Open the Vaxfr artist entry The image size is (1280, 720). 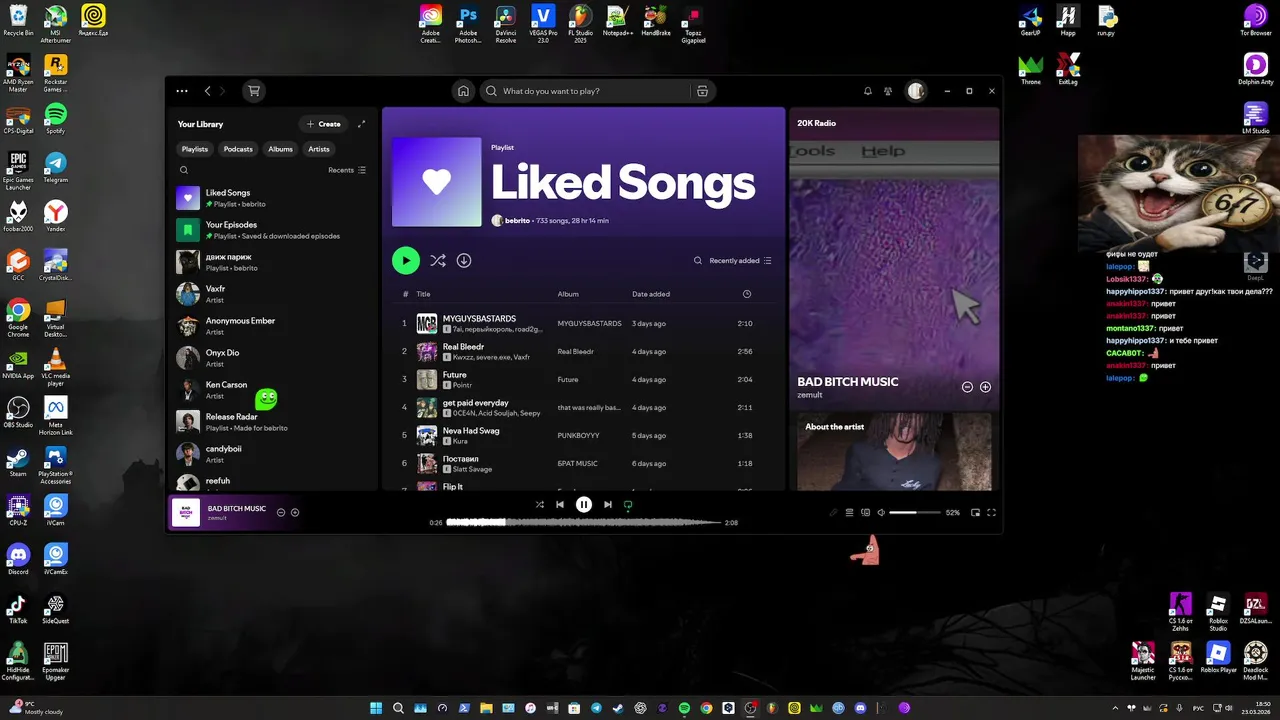(x=272, y=294)
